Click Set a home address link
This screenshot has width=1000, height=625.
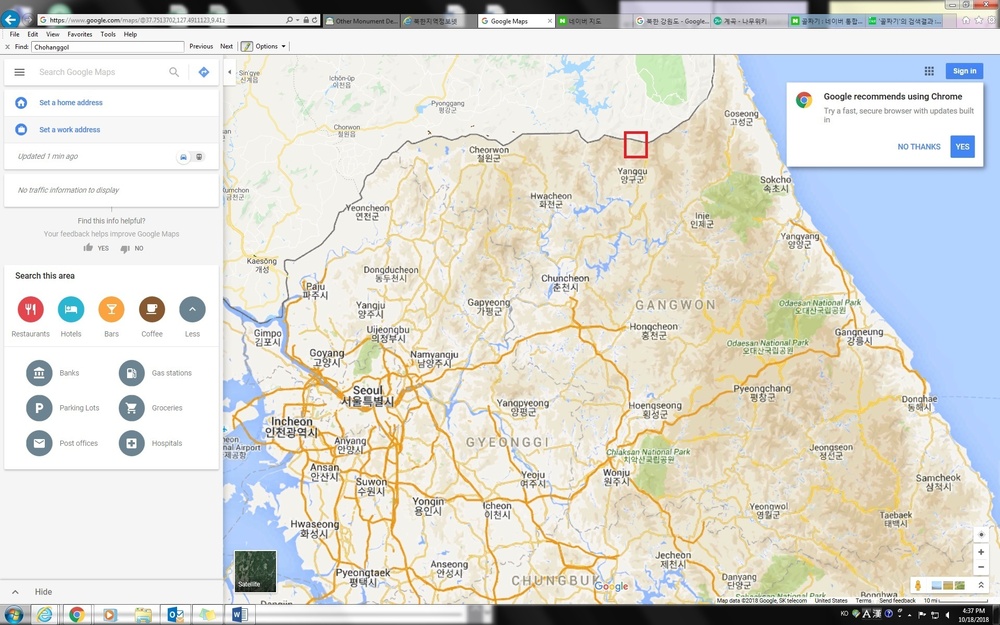click(x=71, y=103)
